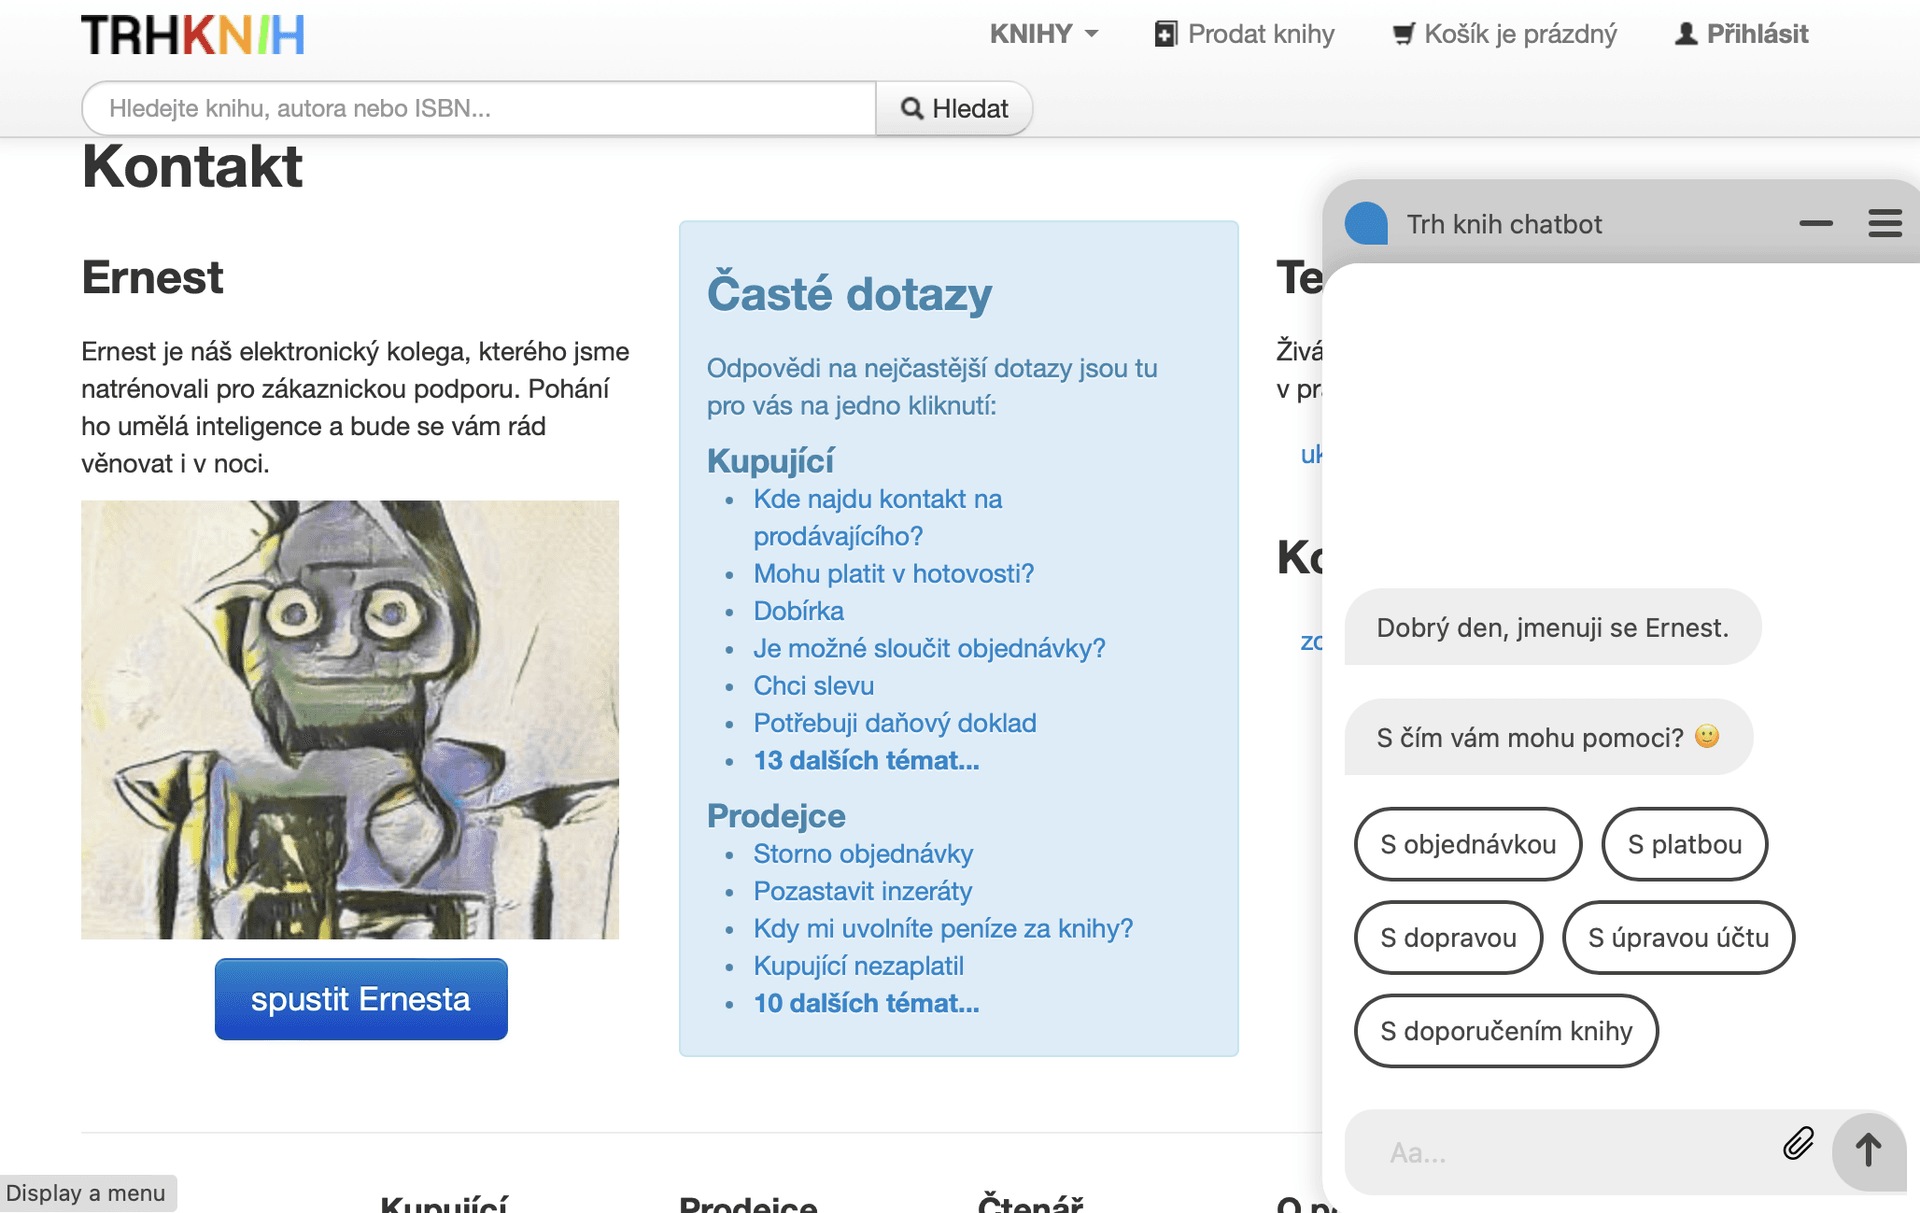Click the Hledat search button
Viewport: 1920px width, 1213px height.
(954, 108)
